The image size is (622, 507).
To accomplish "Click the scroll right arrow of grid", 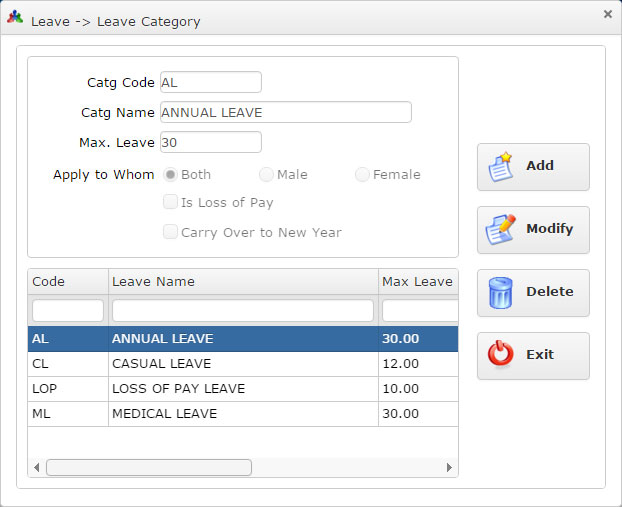I will 449,467.
